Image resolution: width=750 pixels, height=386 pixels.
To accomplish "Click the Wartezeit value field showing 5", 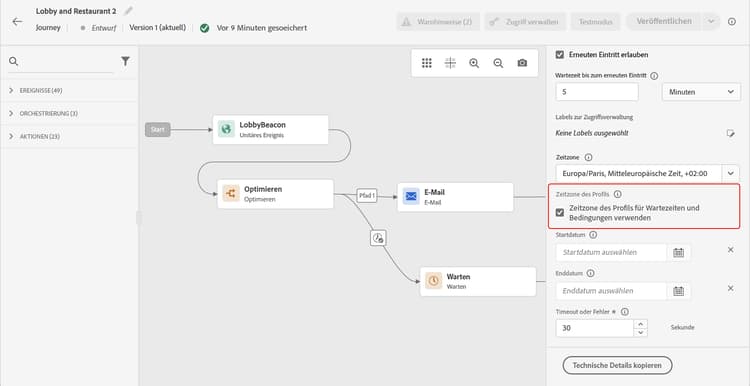I will [596, 92].
